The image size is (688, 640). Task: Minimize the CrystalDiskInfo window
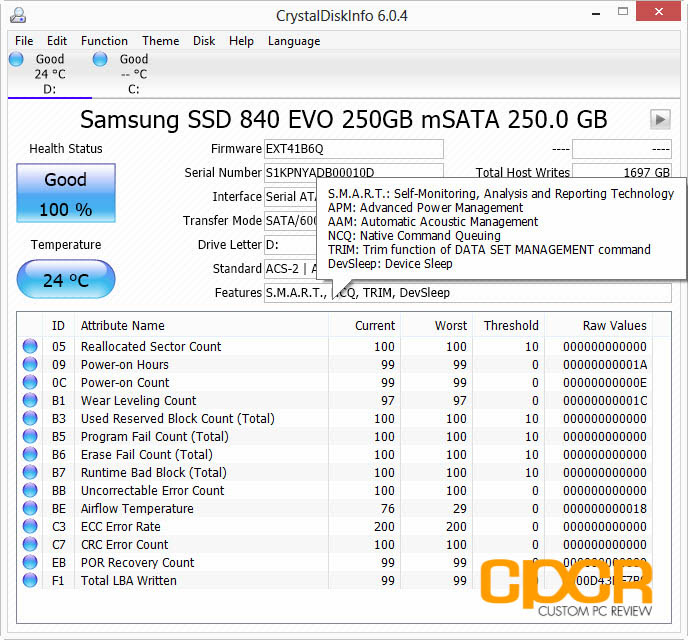(596, 13)
